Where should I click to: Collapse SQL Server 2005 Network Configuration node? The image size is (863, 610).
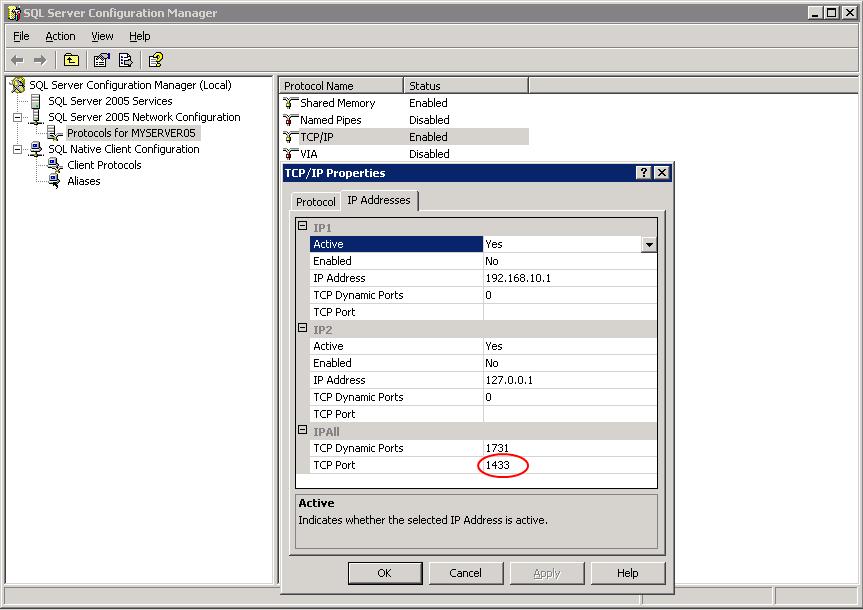tap(17, 117)
